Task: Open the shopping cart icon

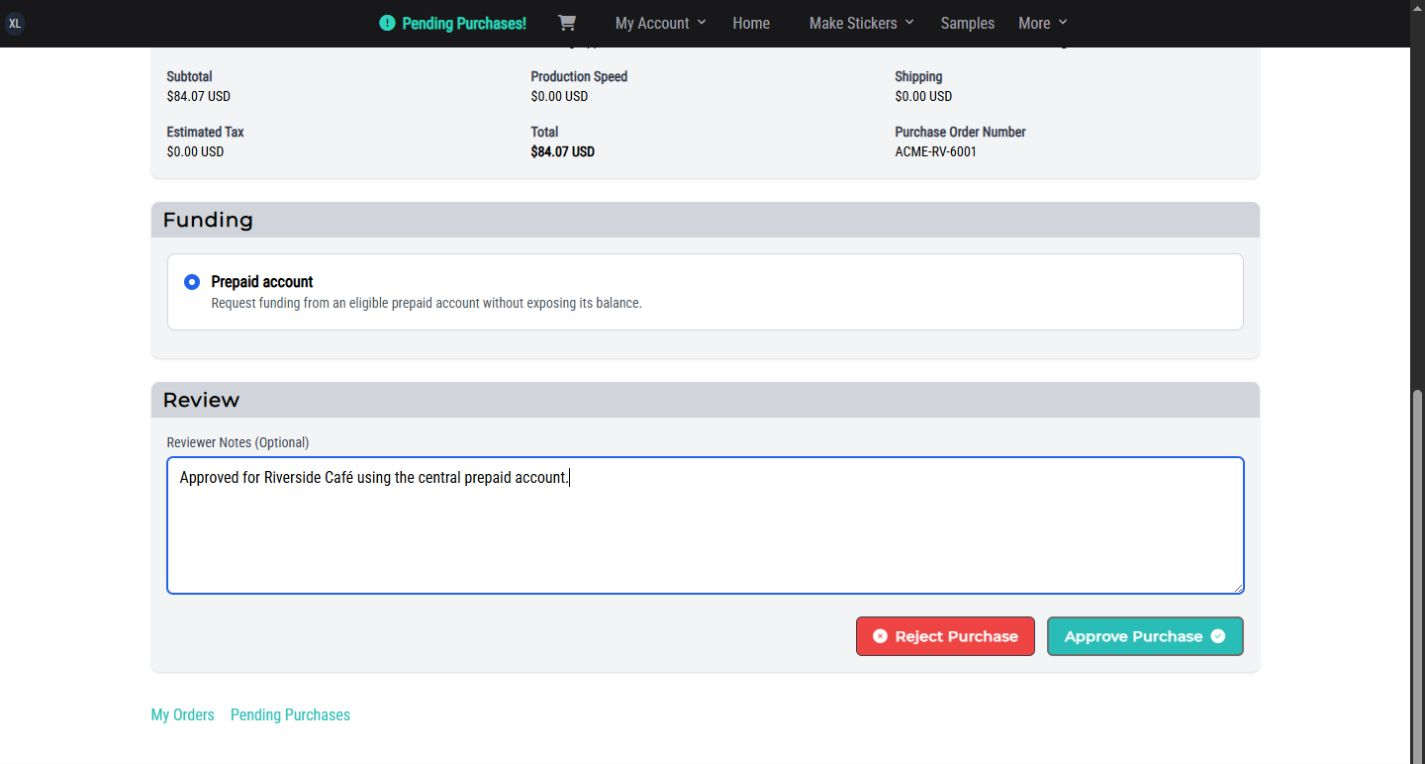Action: pyautogui.click(x=567, y=23)
